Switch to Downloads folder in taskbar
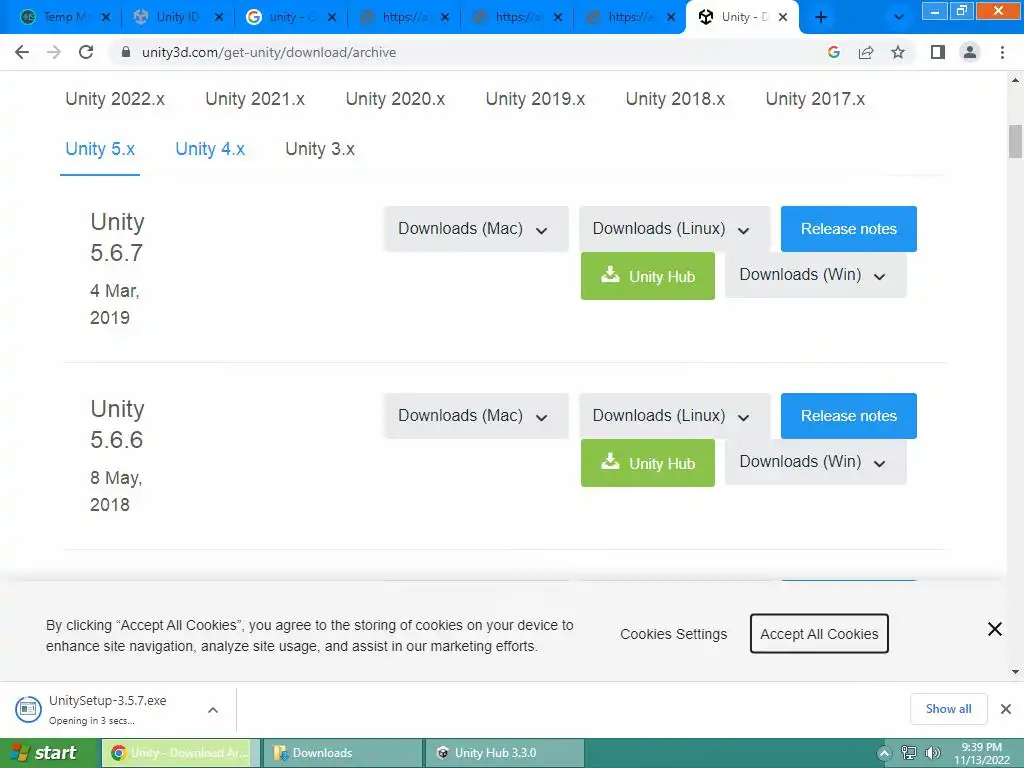The width and height of the screenshot is (1024, 768). click(342, 753)
